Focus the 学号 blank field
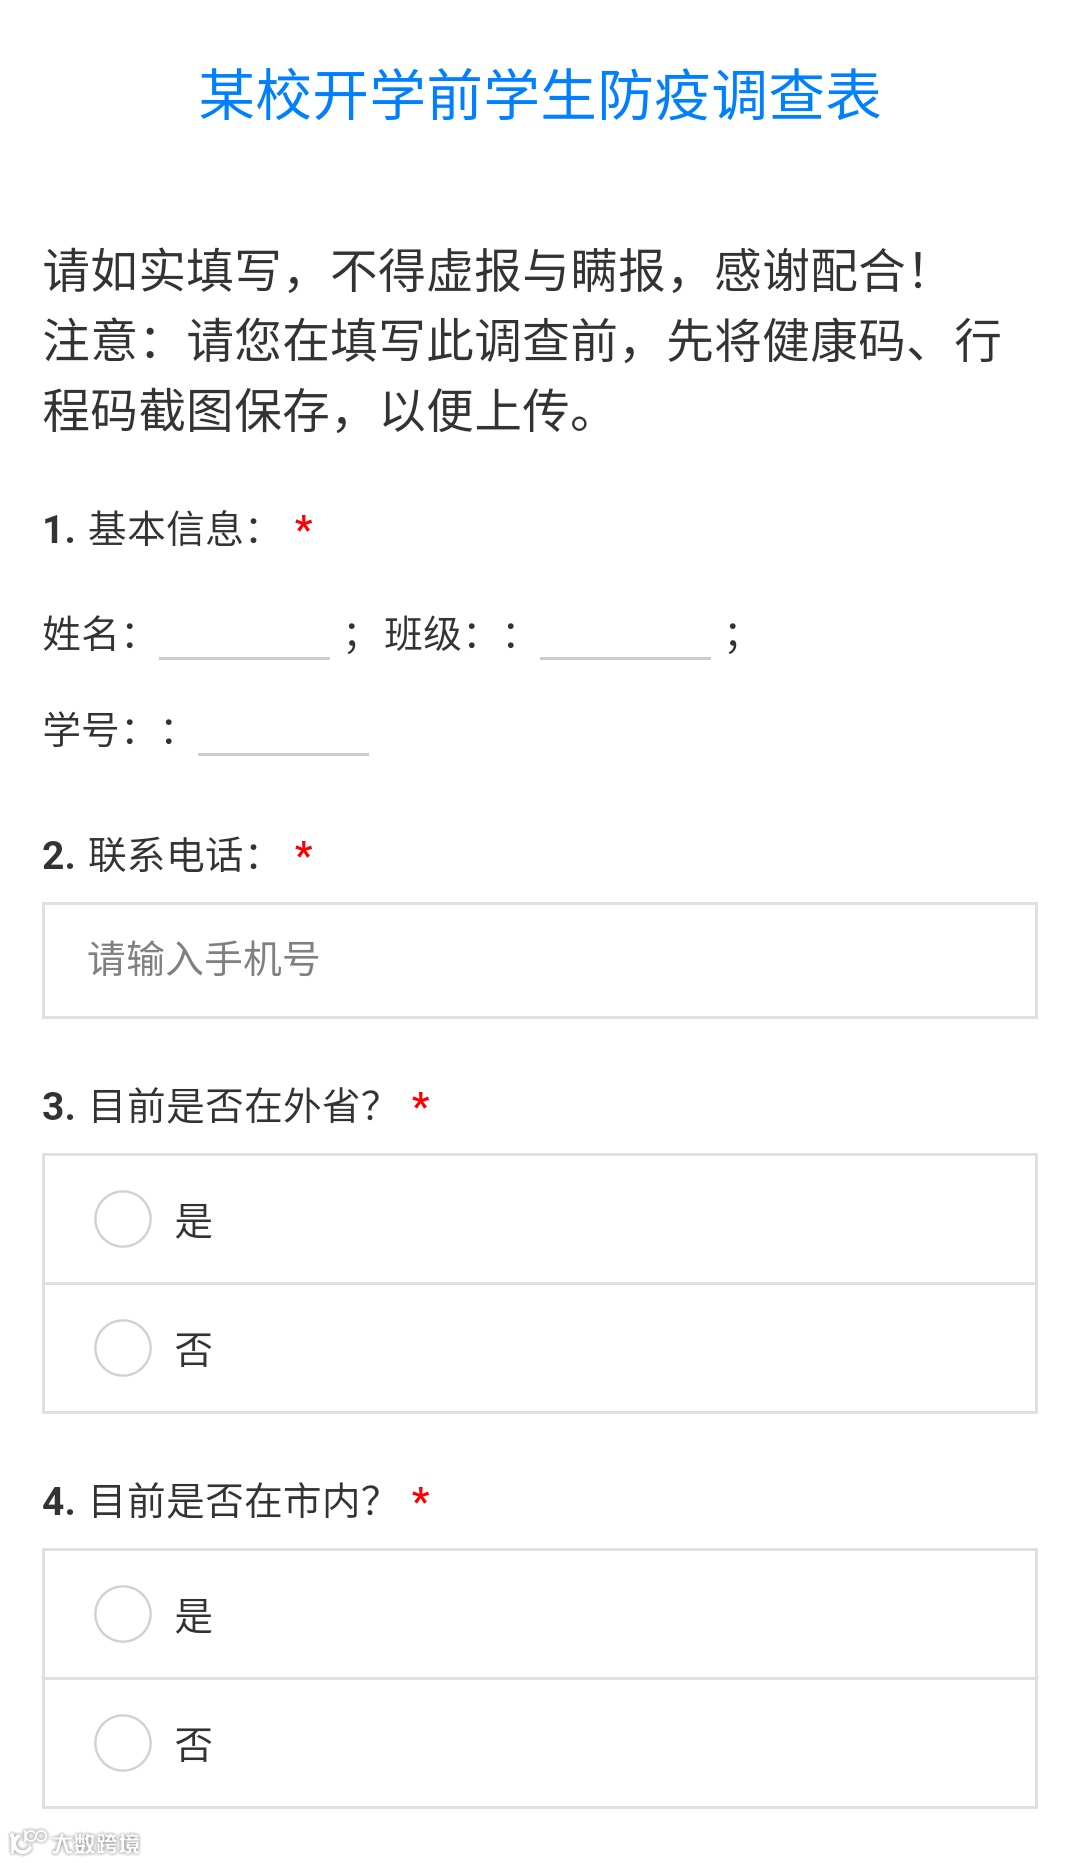1079x1863 pixels. (284, 733)
